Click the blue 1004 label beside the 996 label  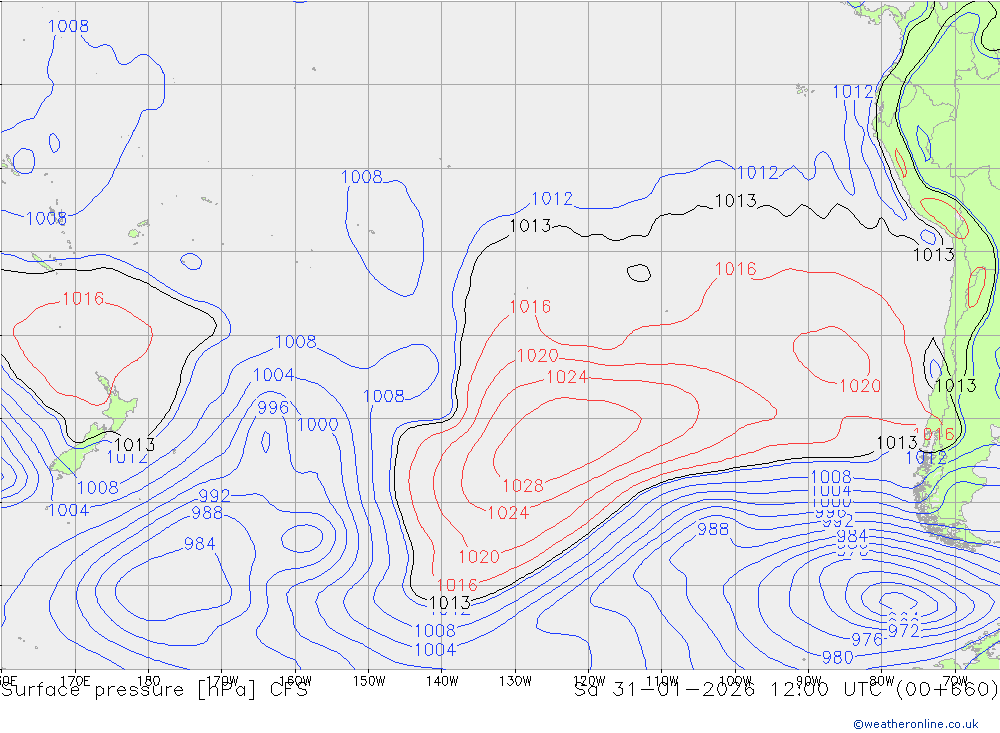pos(274,375)
